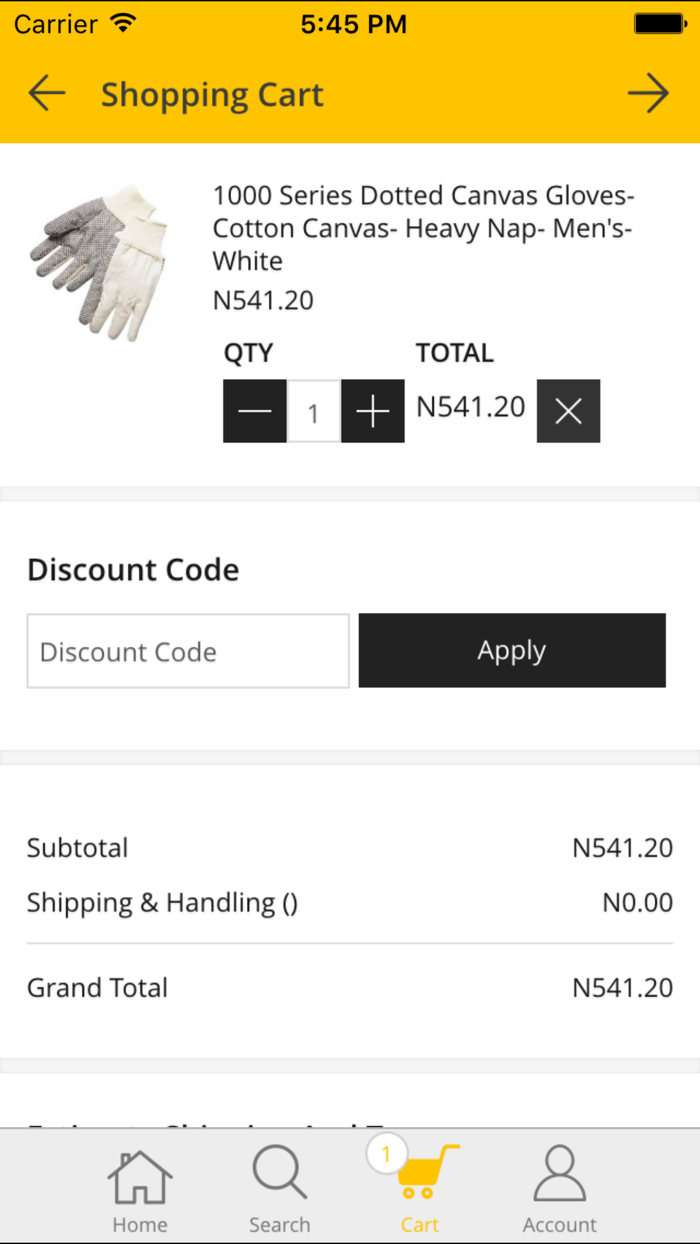Increase glove quantity with the plus button
This screenshot has height=1244, width=700.
(372, 411)
